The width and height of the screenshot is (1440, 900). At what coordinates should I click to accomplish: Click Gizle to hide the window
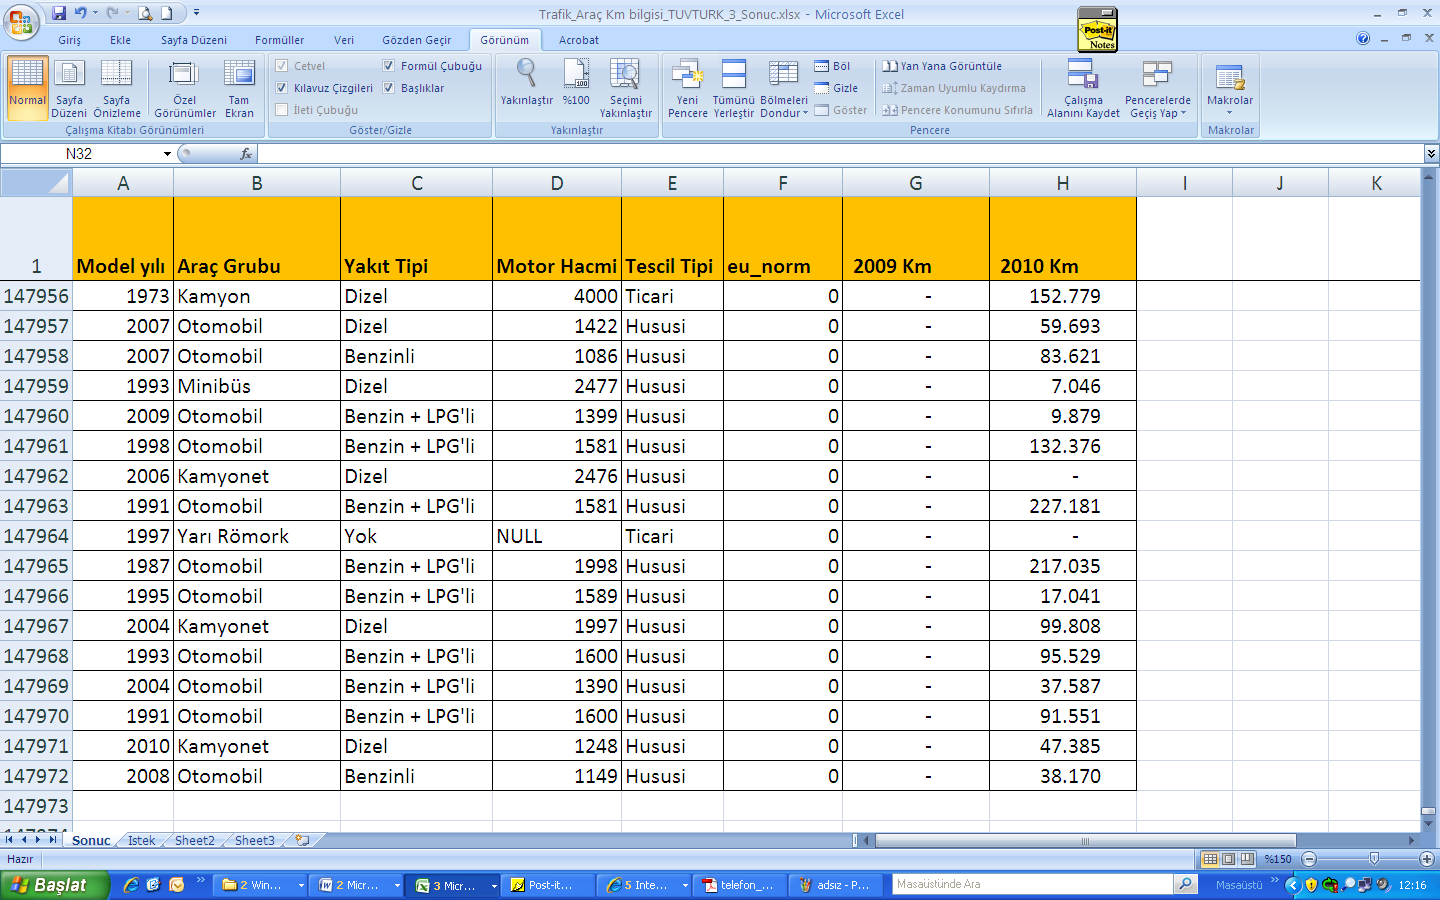click(836, 88)
